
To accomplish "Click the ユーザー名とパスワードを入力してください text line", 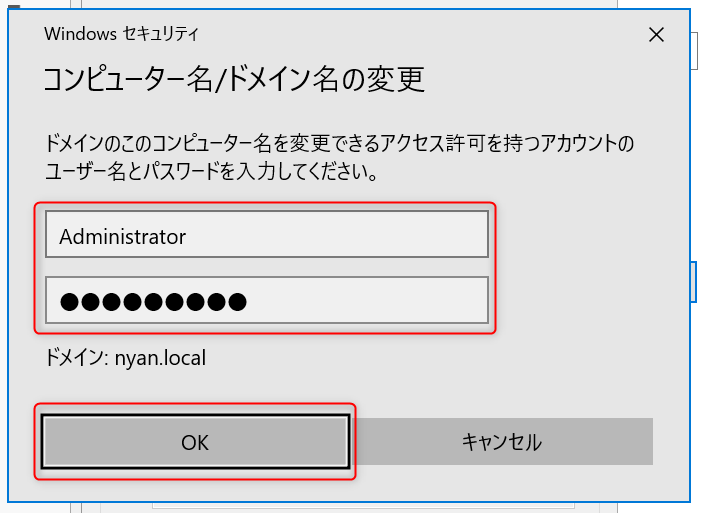I will [212, 172].
